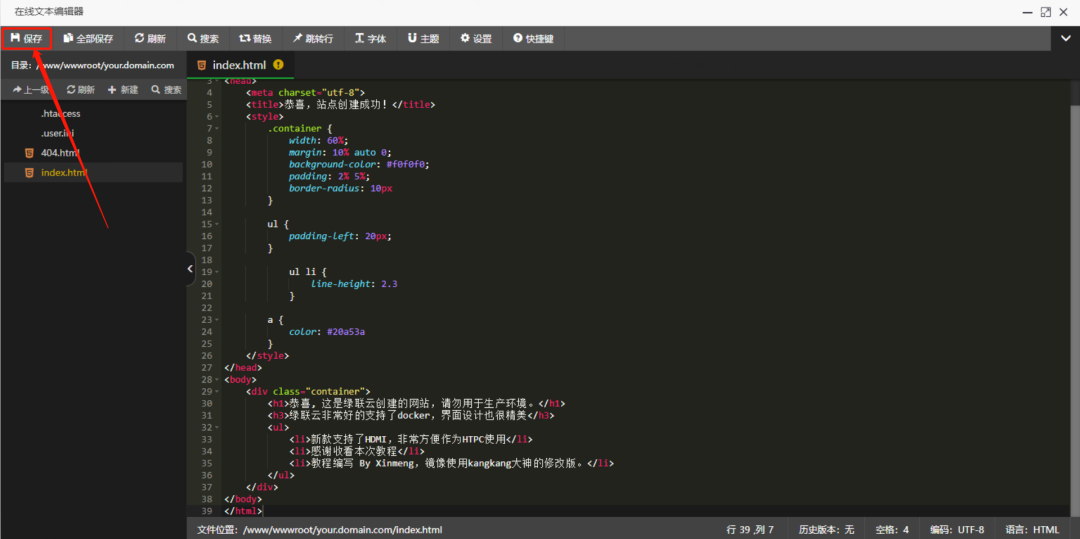1080x539 pixels.
Task: Change 语言: HTML language in status bar
Action: pos(1032,529)
